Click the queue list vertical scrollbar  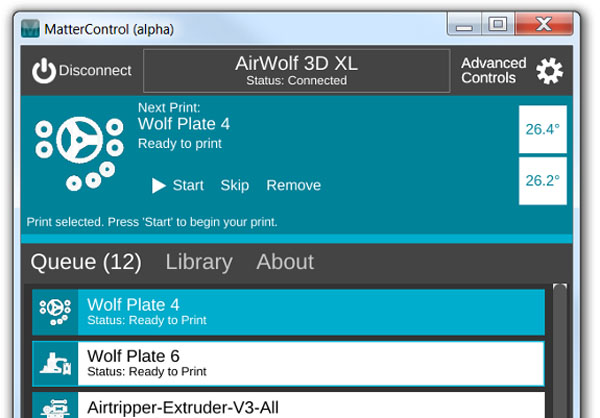coord(560,351)
